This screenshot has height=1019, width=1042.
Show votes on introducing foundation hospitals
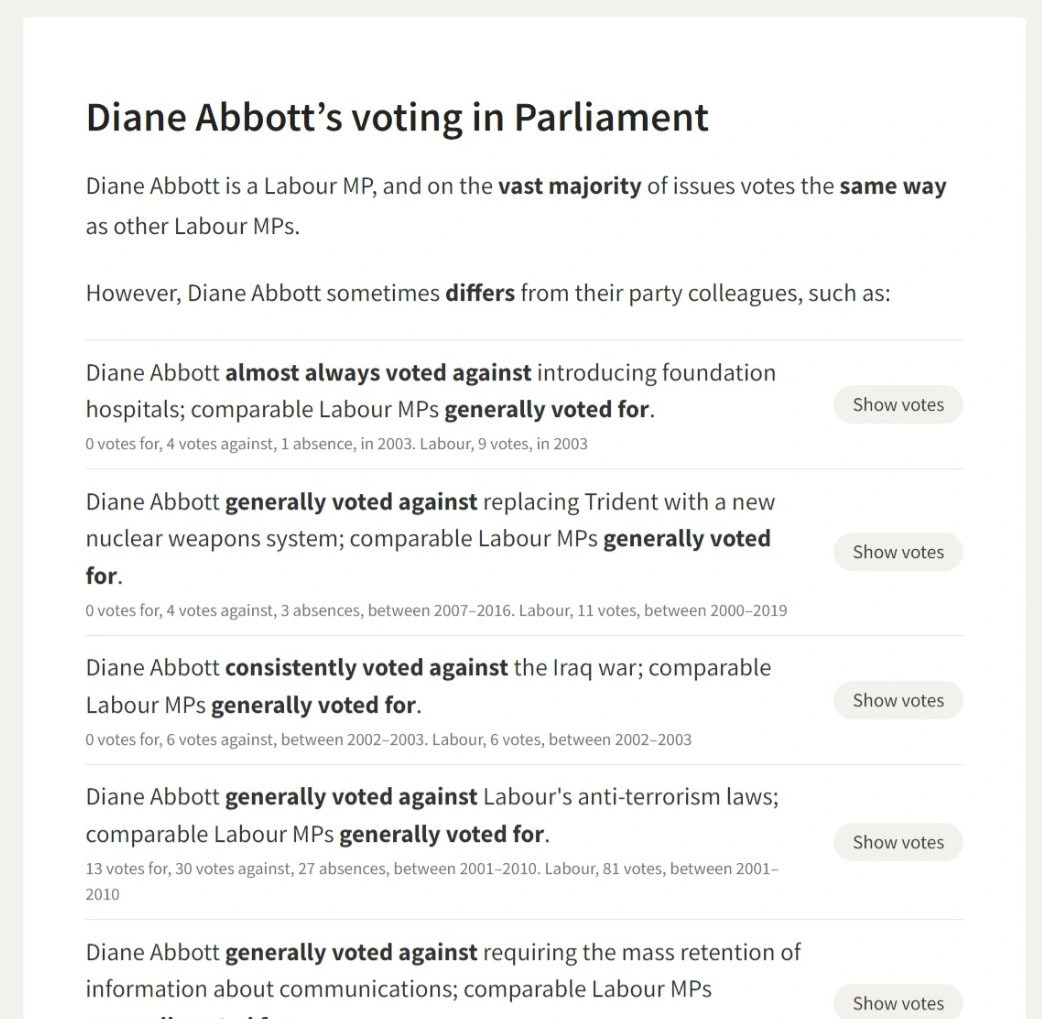click(x=897, y=405)
